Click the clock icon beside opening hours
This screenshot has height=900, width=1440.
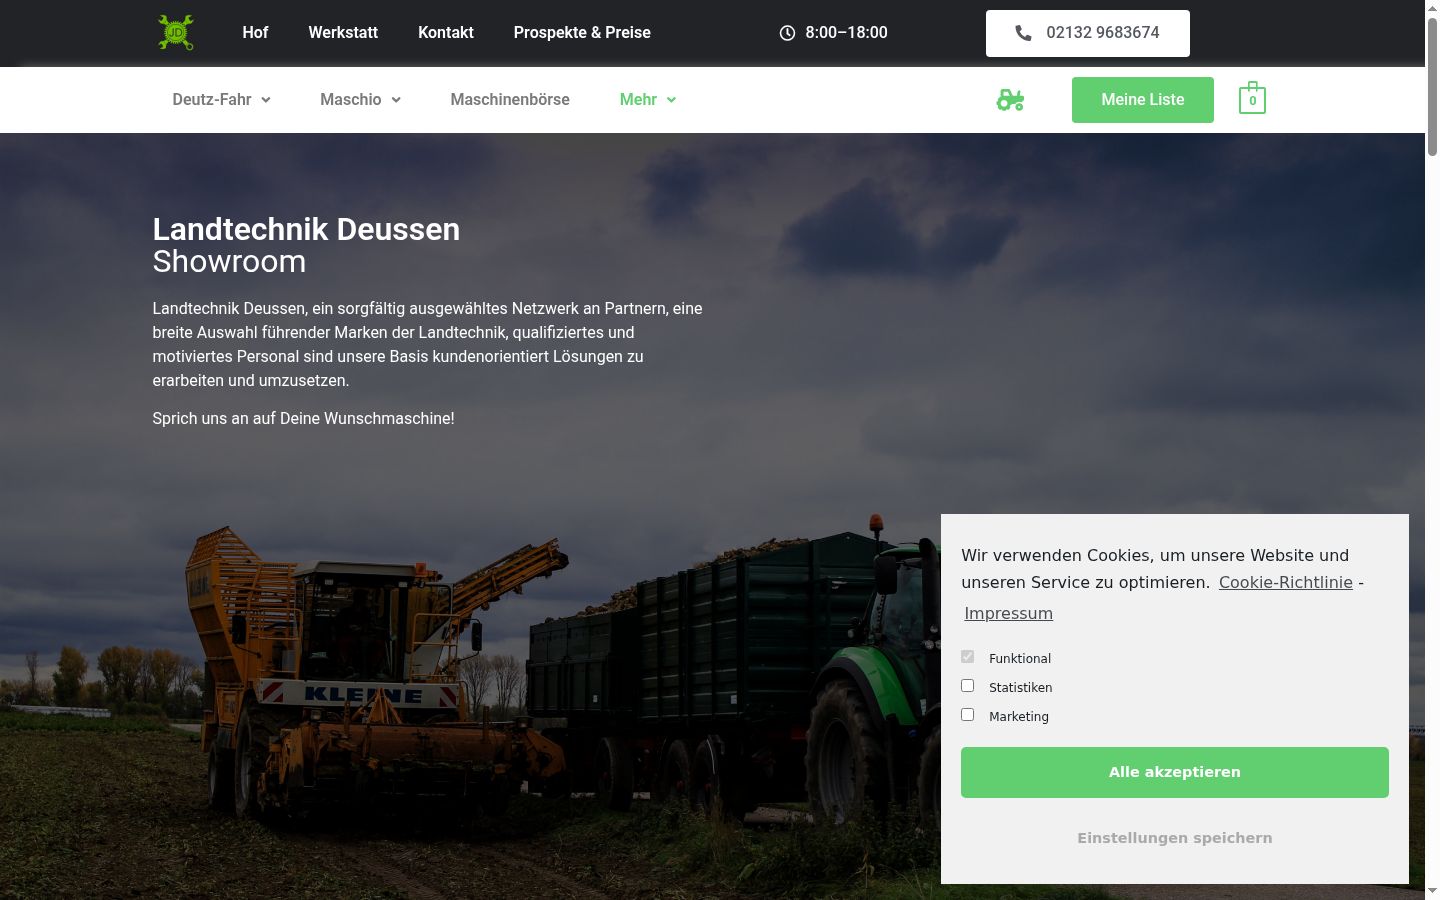tap(787, 33)
